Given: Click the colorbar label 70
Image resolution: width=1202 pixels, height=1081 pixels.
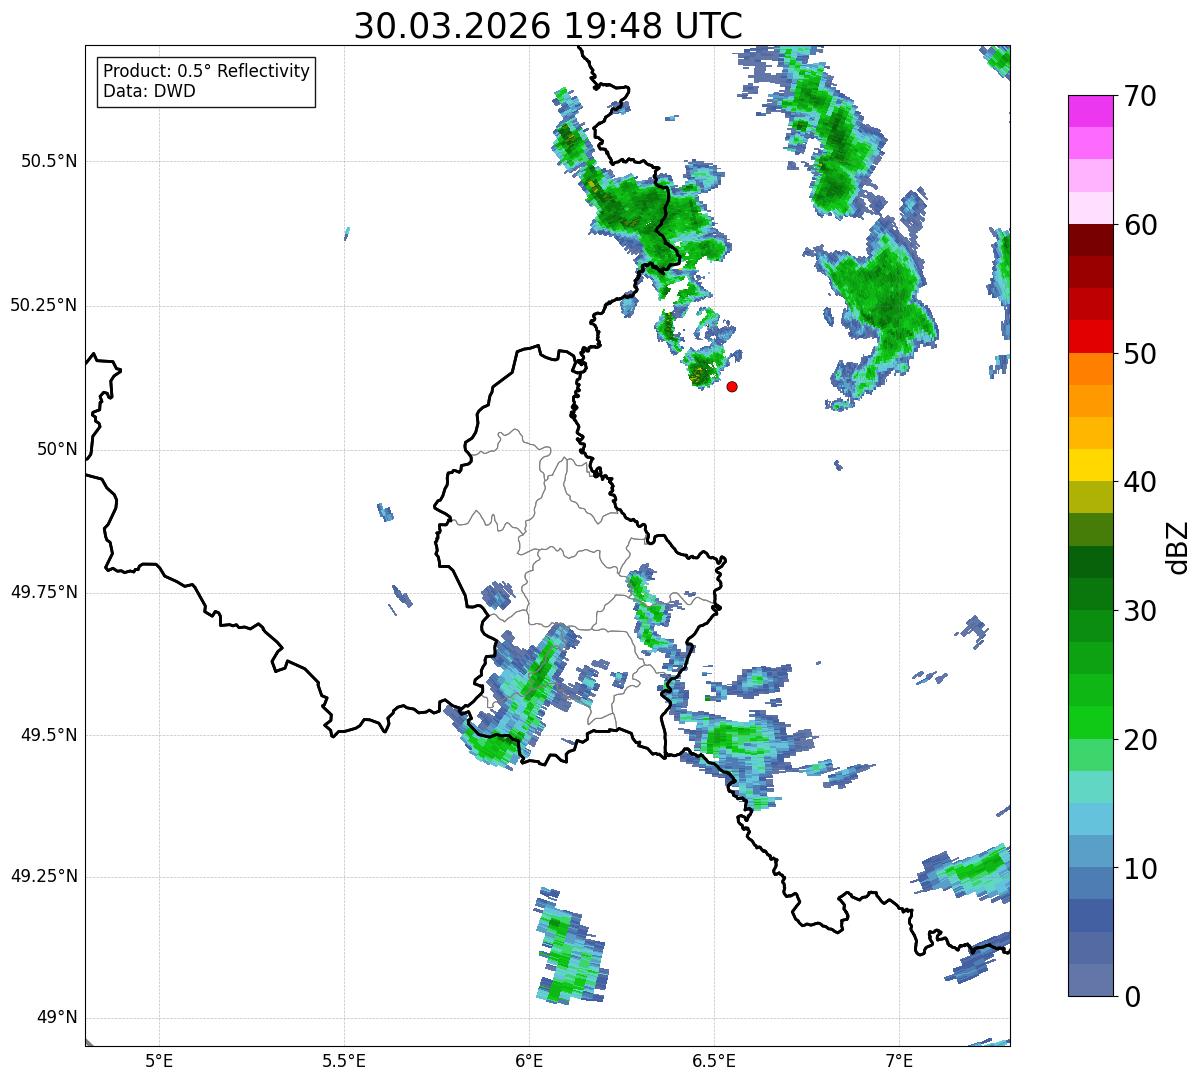Looking at the screenshot, I should pos(1139,96).
